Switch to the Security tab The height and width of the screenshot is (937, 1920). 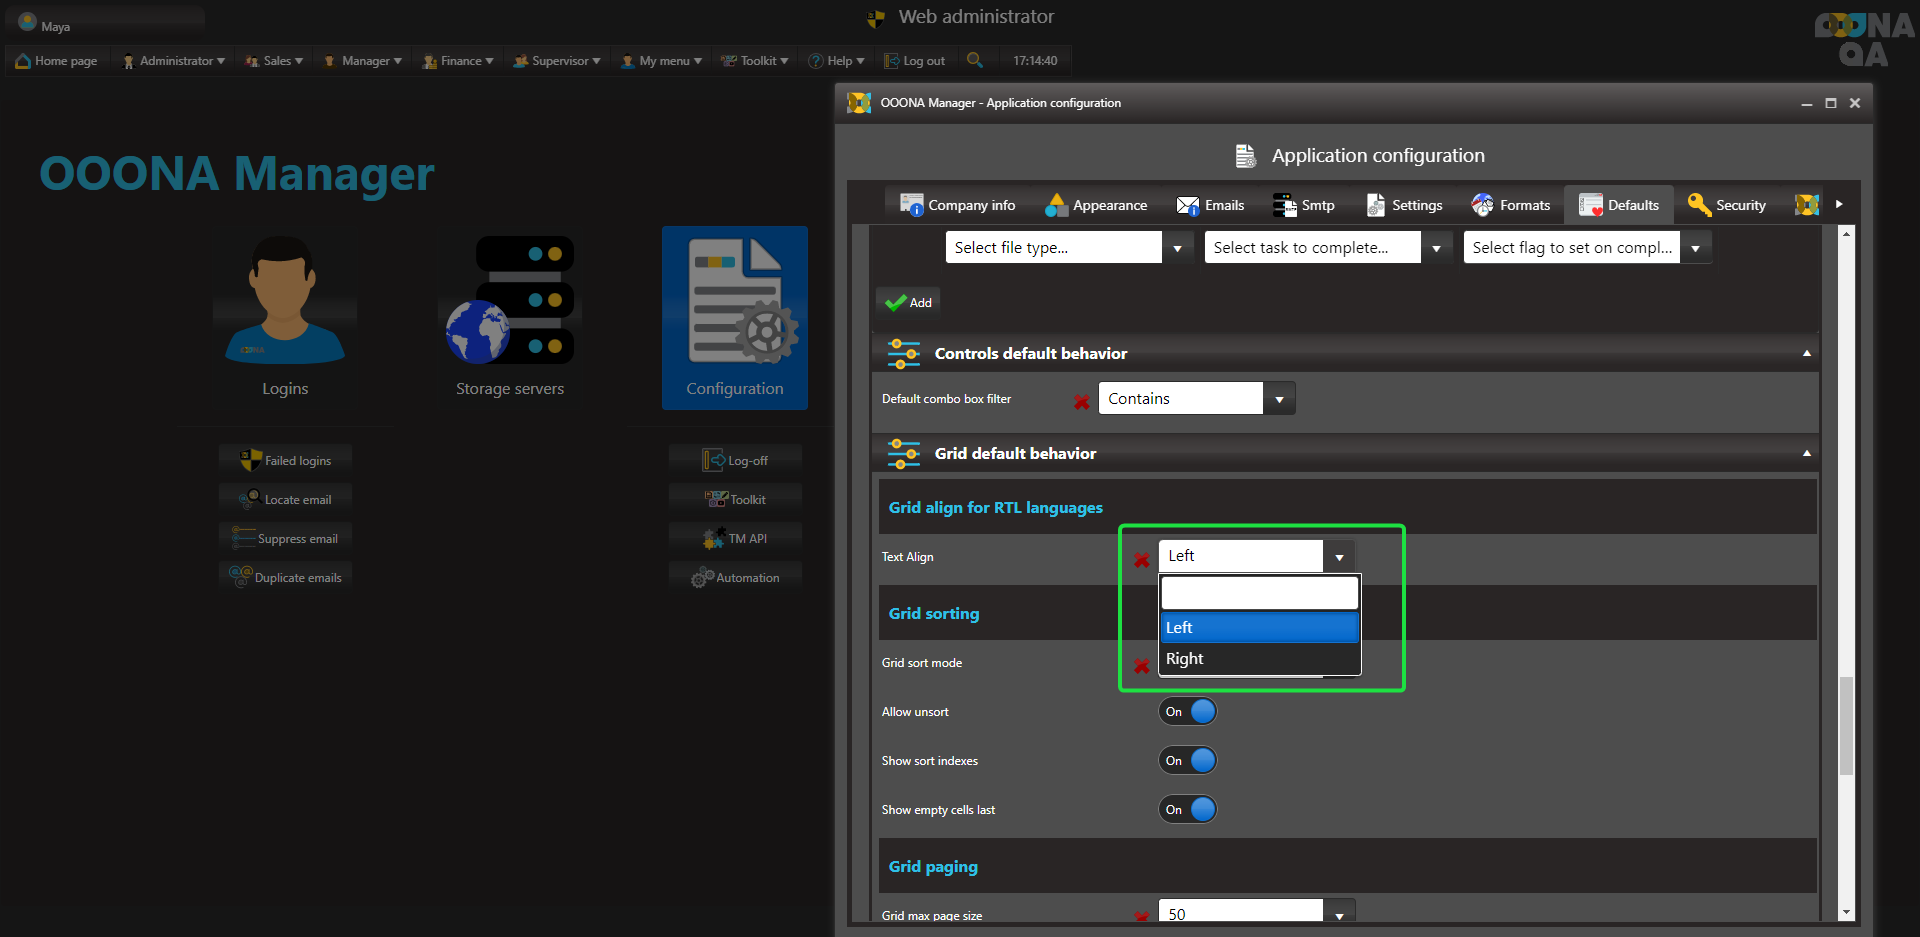click(x=1727, y=205)
